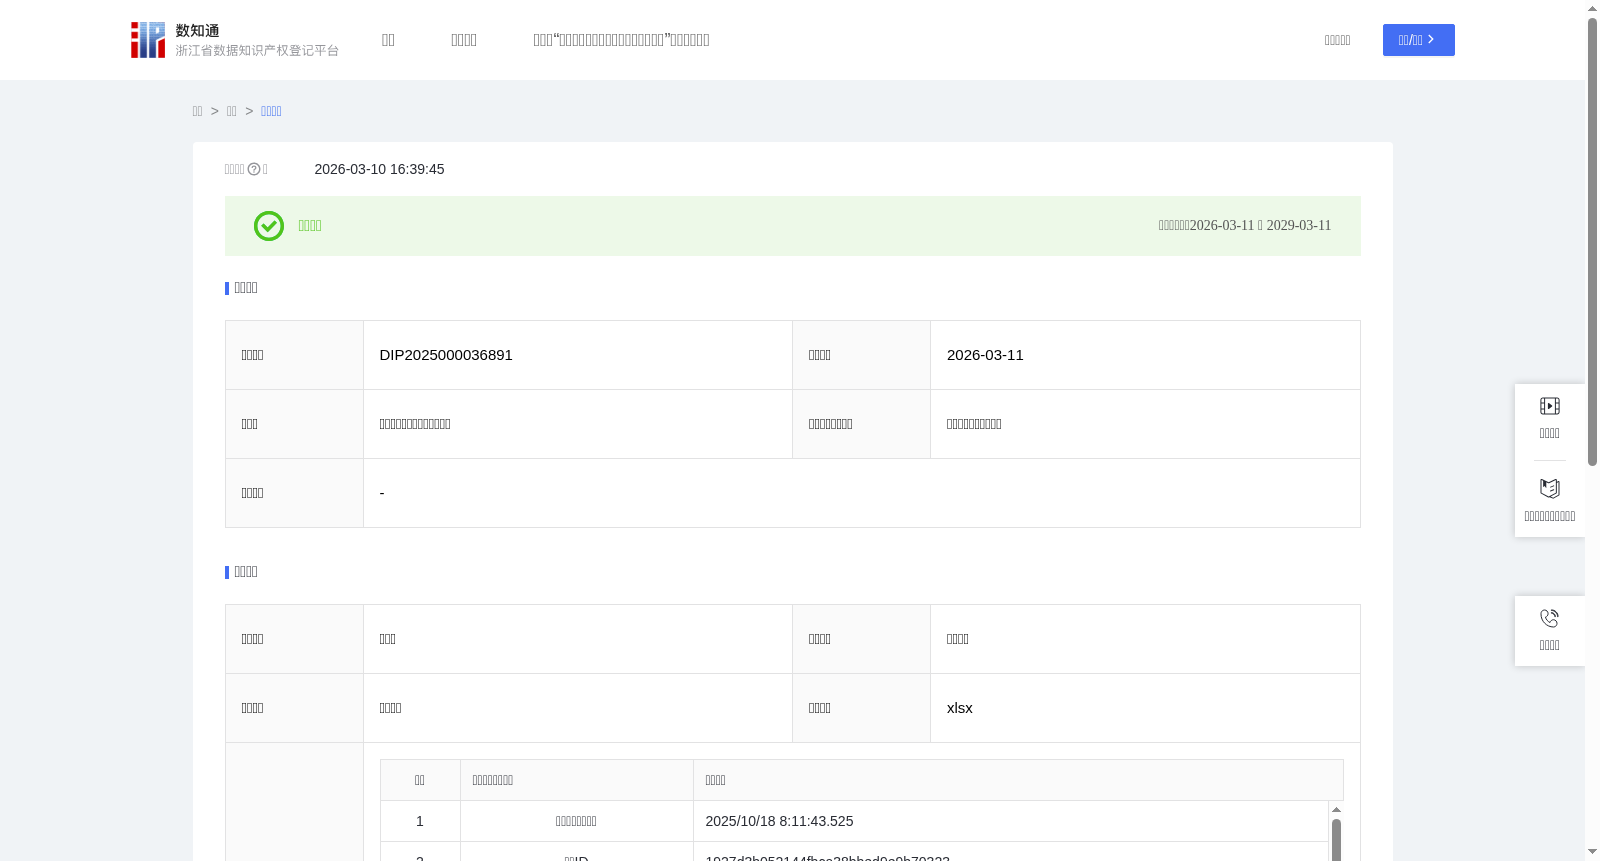Select registration number DIP2025000036891
This screenshot has height=861, width=1600.
(446, 355)
